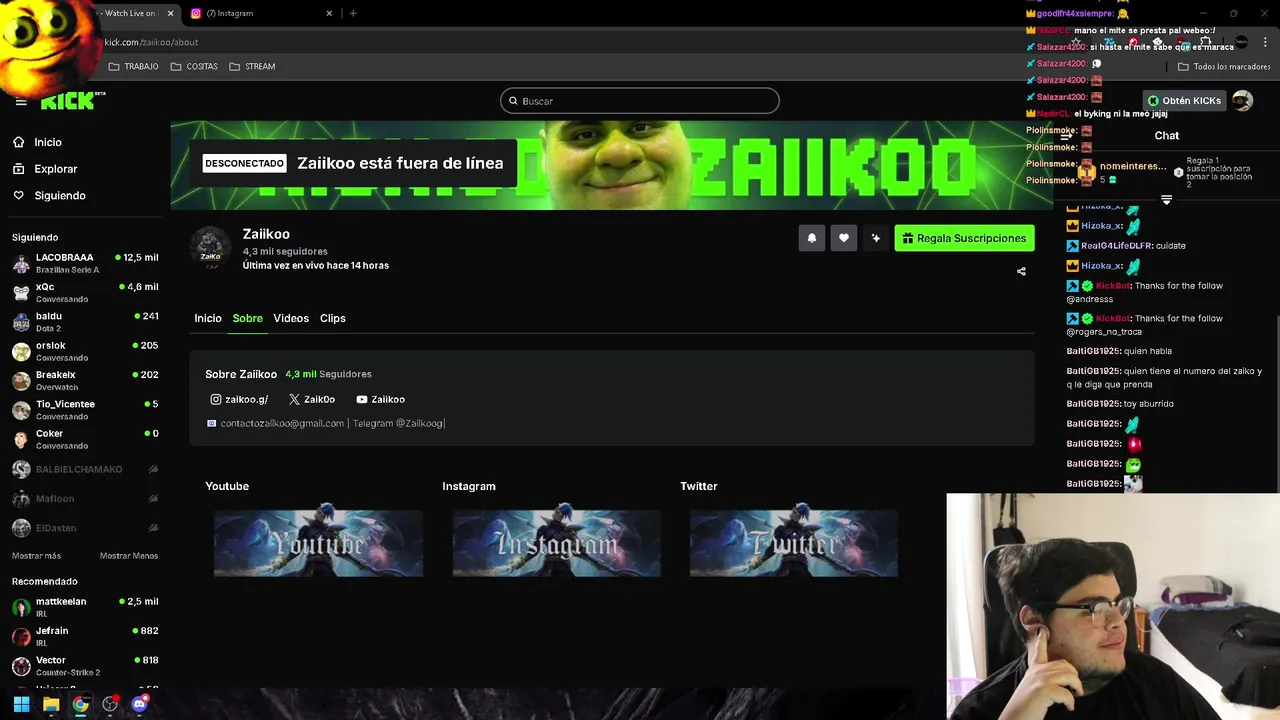
Task: Click the search magnifier icon
Action: pos(513,101)
